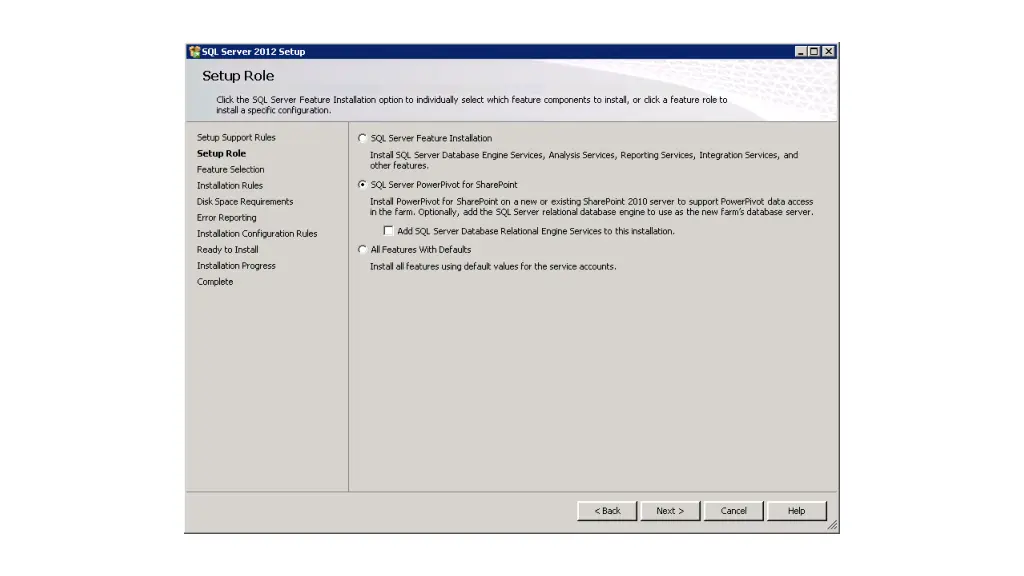The height and width of the screenshot is (576, 1024).
Task: Click Disk Space Requirements in sidebar
Action: coord(245,202)
